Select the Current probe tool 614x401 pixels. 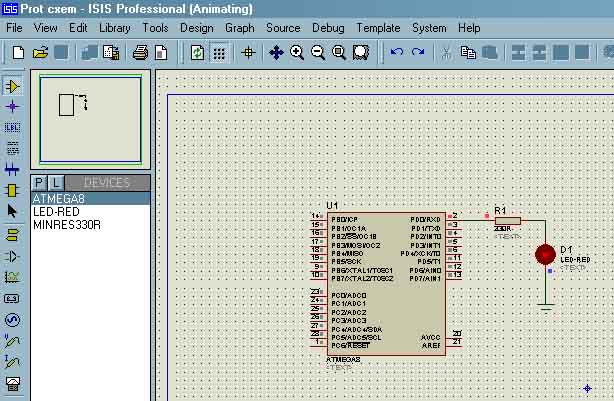point(12,362)
